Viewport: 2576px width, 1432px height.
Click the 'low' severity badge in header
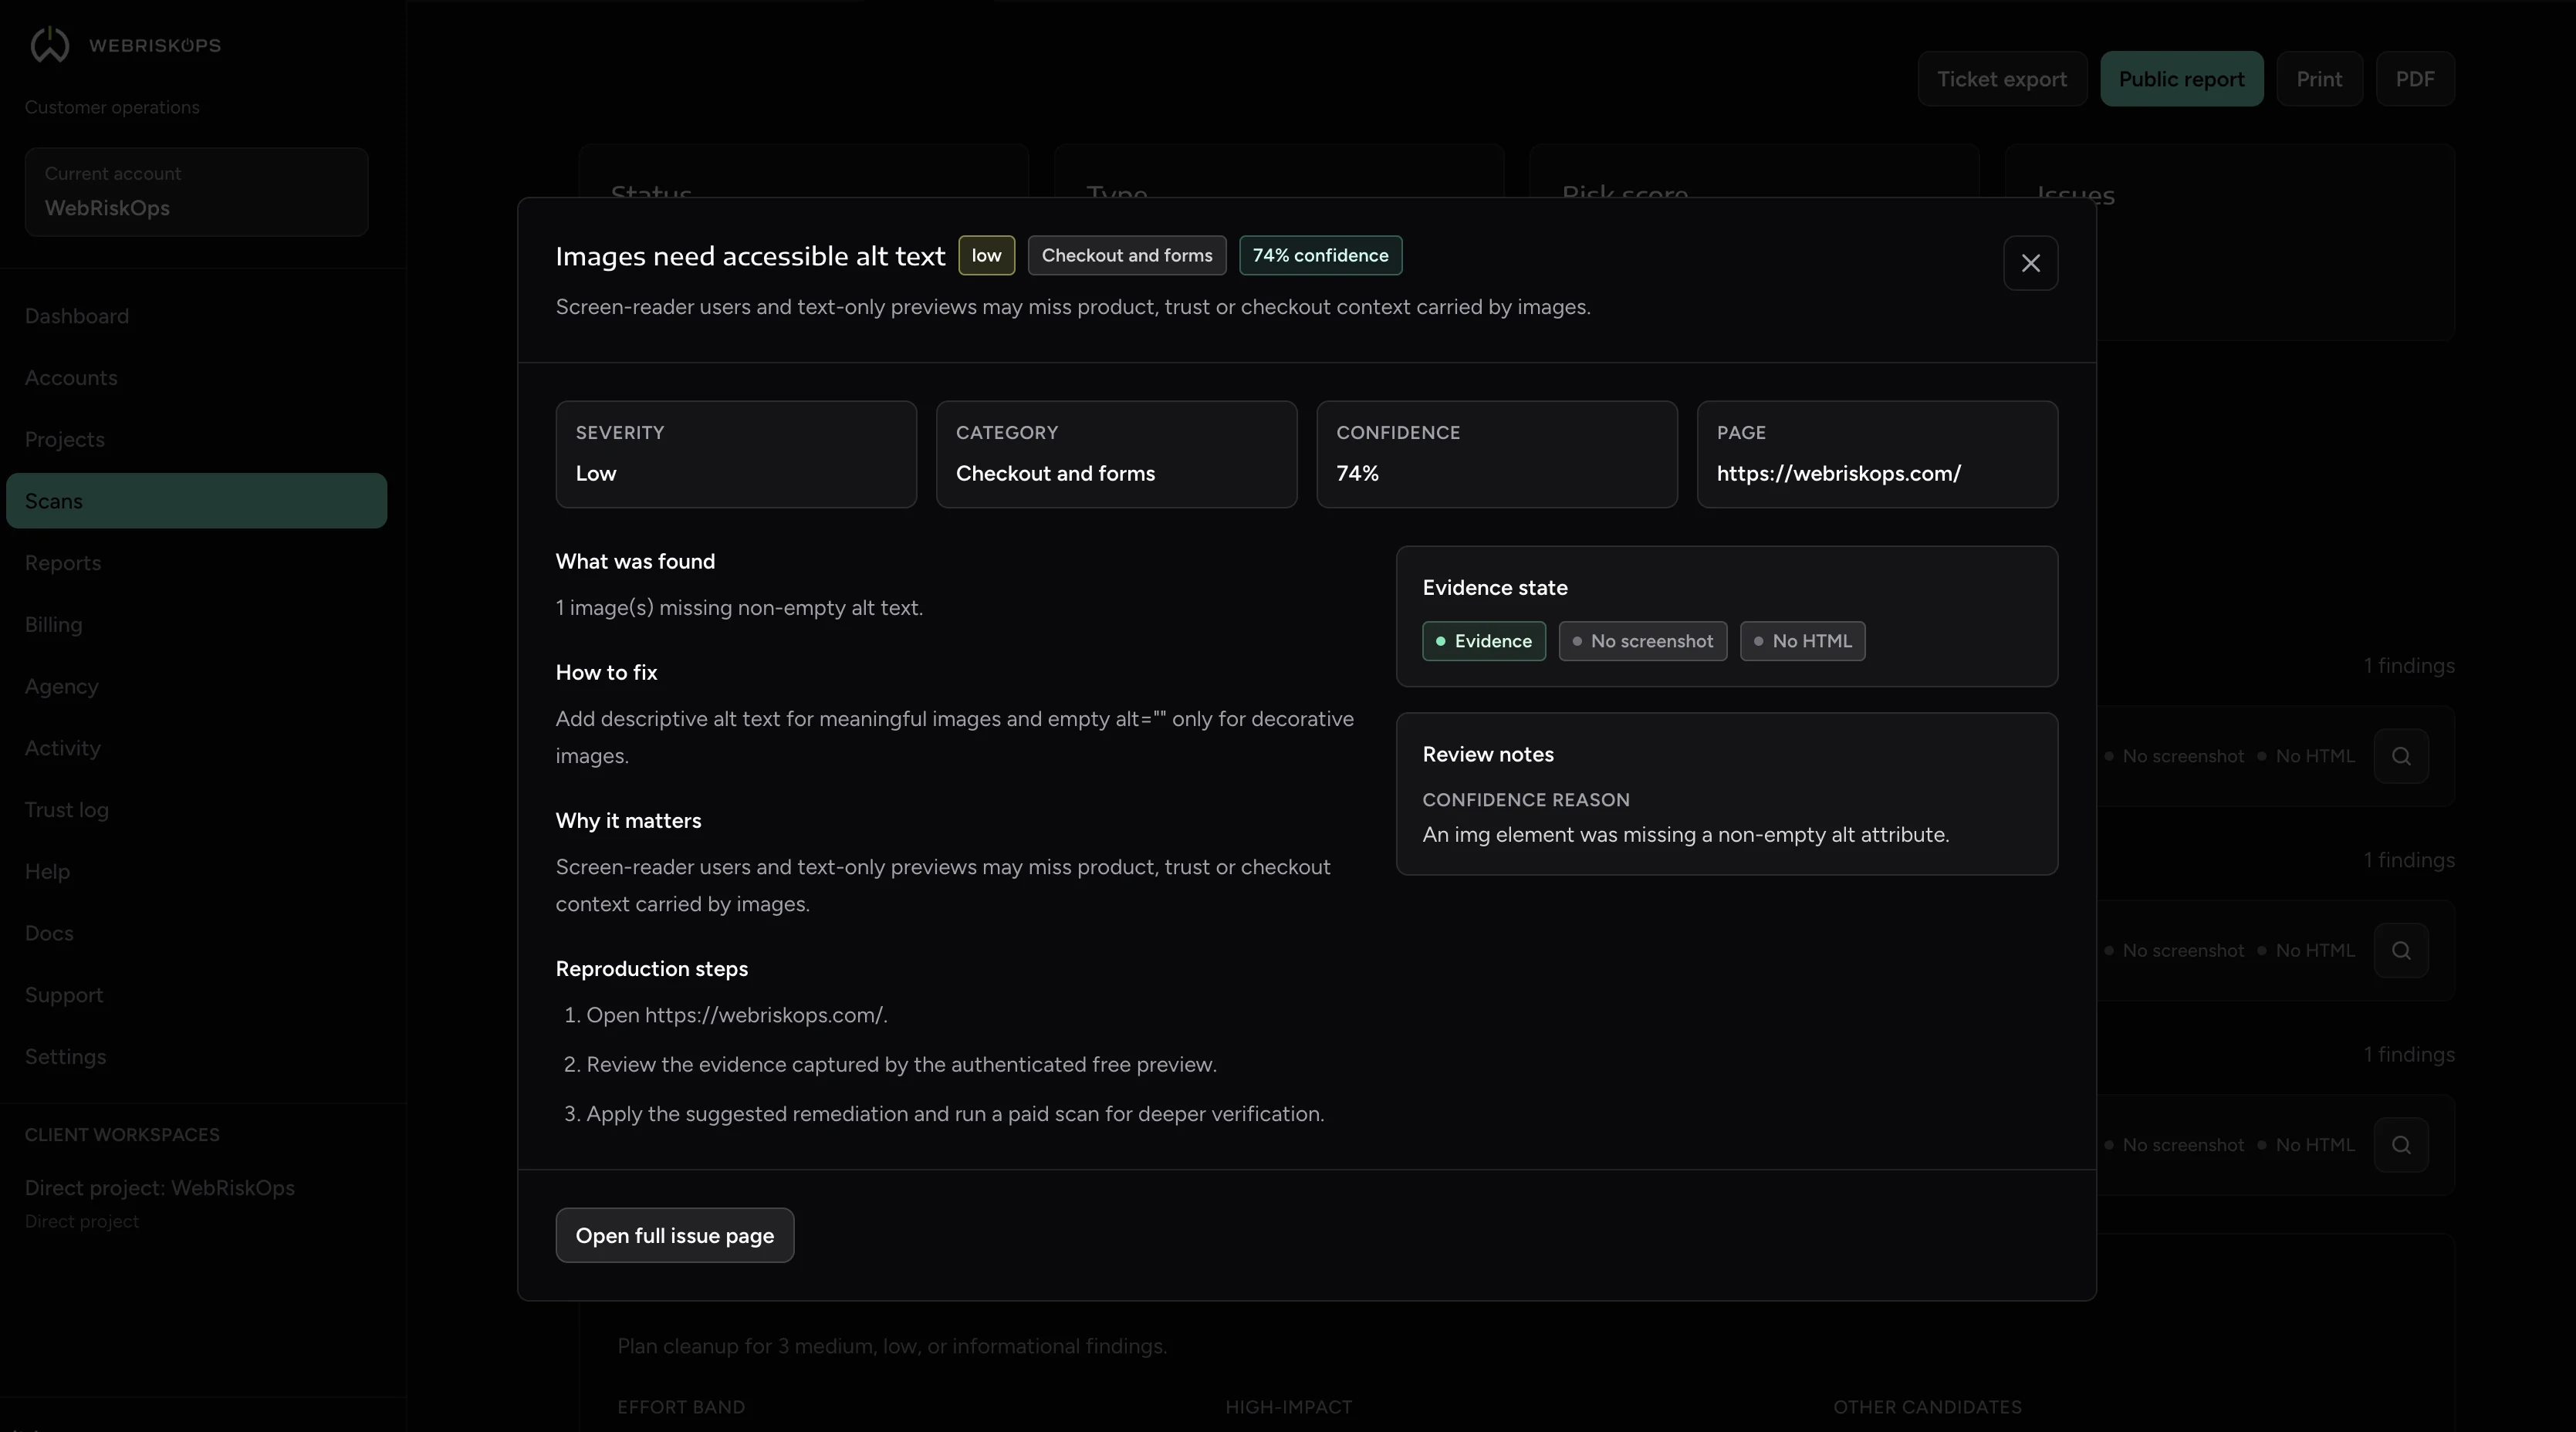[986, 255]
